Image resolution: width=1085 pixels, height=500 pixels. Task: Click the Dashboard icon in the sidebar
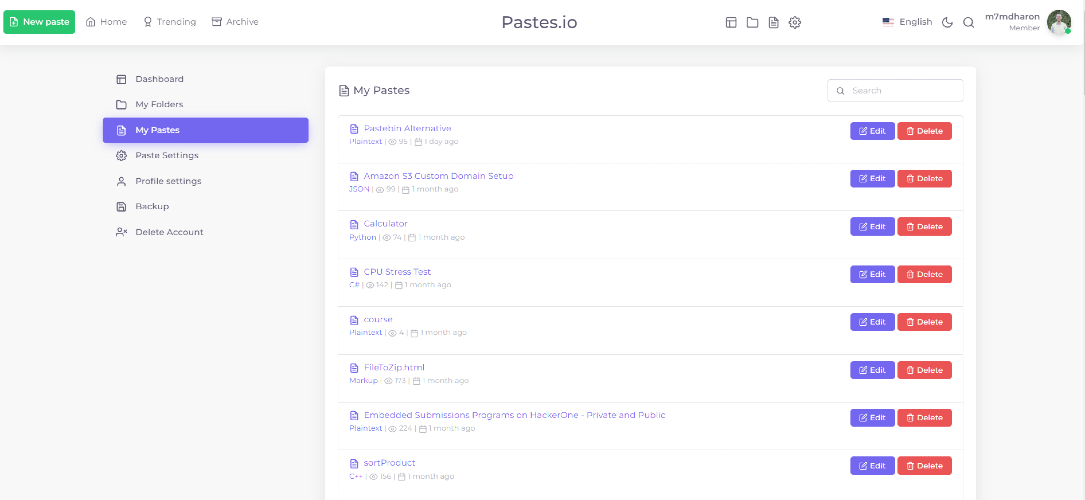coord(121,79)
